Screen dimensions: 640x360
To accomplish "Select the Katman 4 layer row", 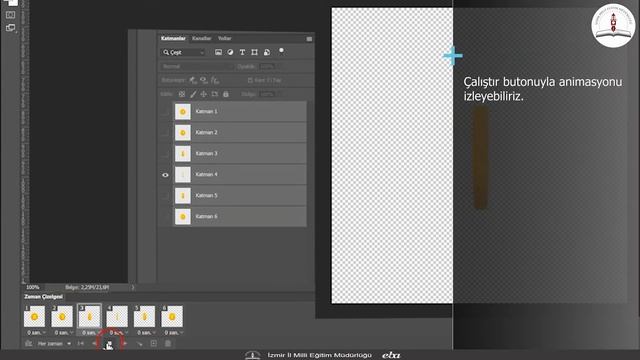I will click(240, 175).
